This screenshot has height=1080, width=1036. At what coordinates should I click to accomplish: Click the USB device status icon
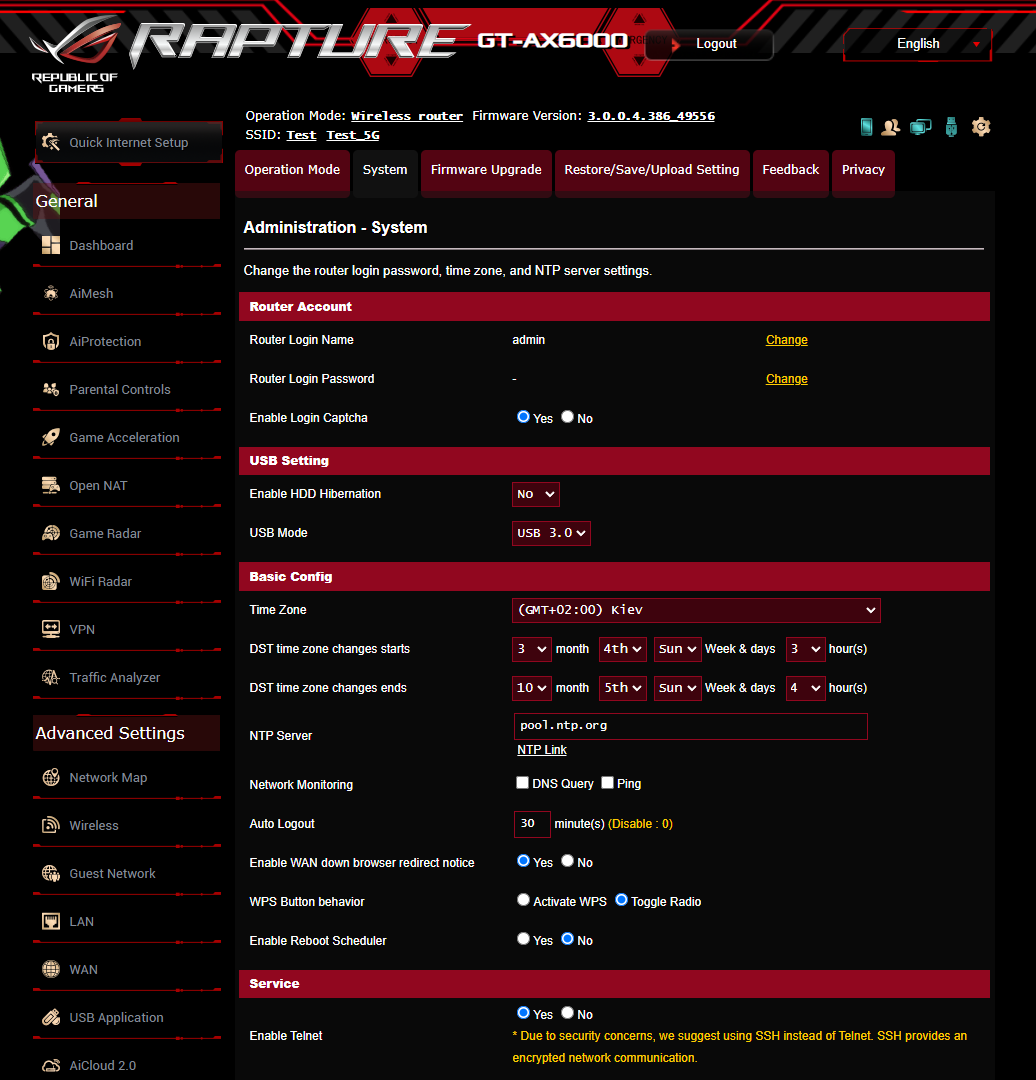tap(951, 127)
